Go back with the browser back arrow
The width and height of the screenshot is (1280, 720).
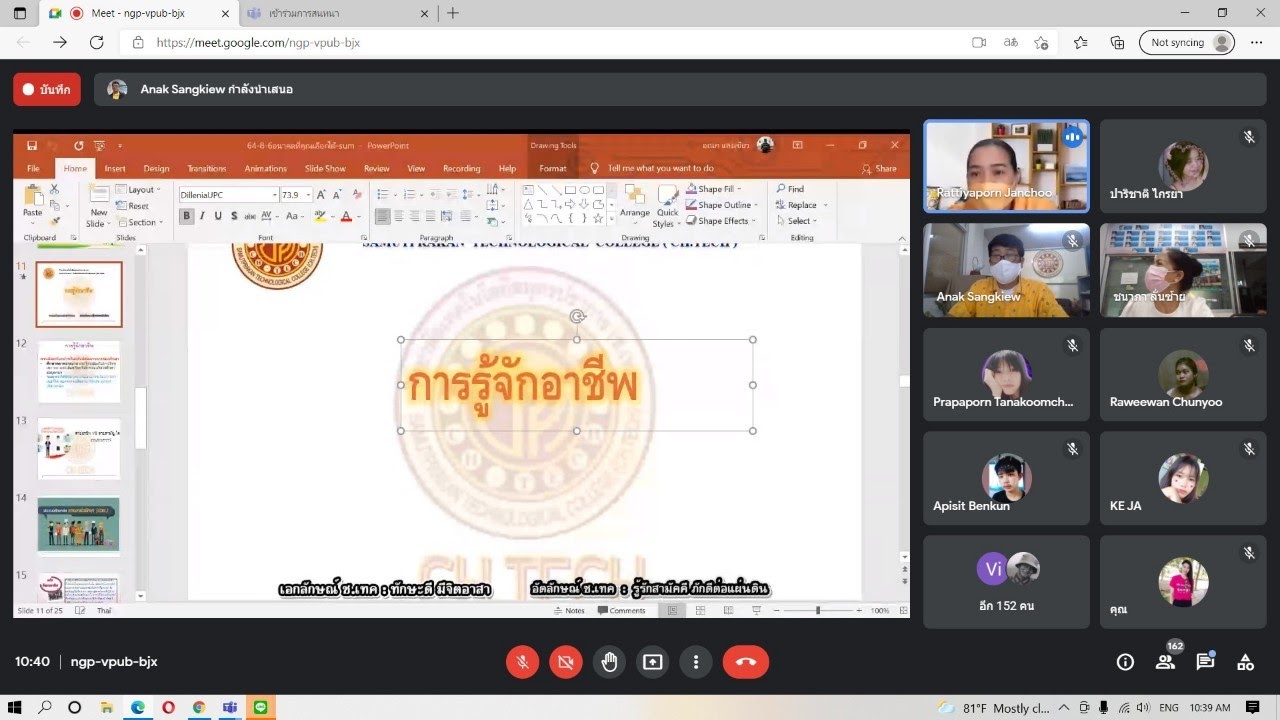pos(23,43)
